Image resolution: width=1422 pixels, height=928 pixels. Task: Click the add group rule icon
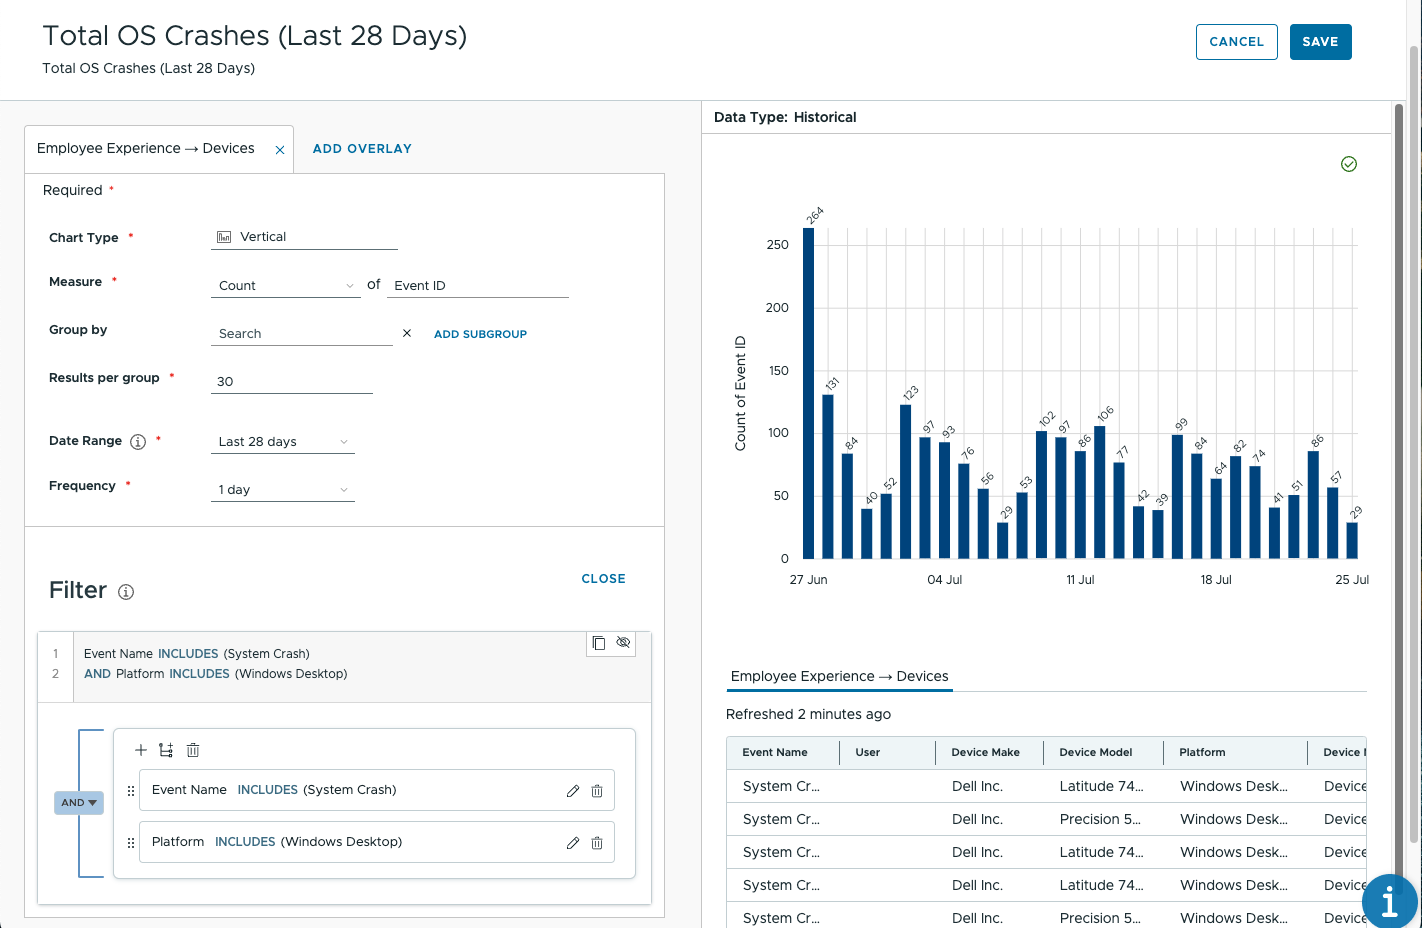[166, 750]
